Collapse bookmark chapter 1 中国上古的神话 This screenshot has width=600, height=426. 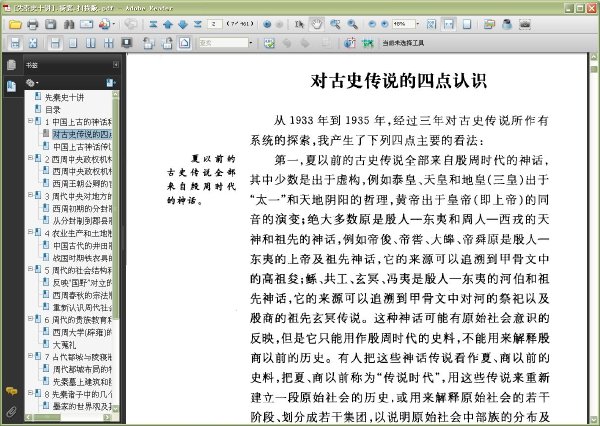[x=30, y=121]
